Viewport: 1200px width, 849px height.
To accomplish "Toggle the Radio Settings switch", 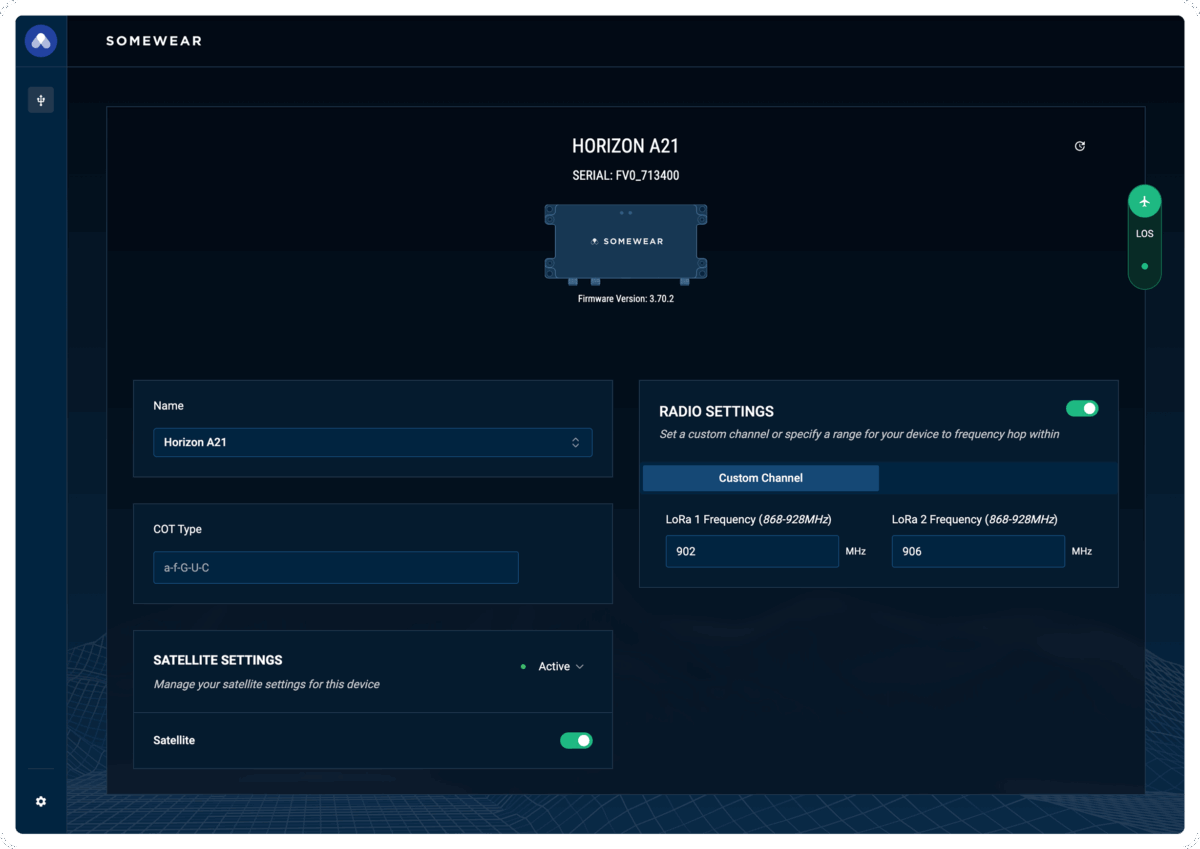I will click(1082, 408).
